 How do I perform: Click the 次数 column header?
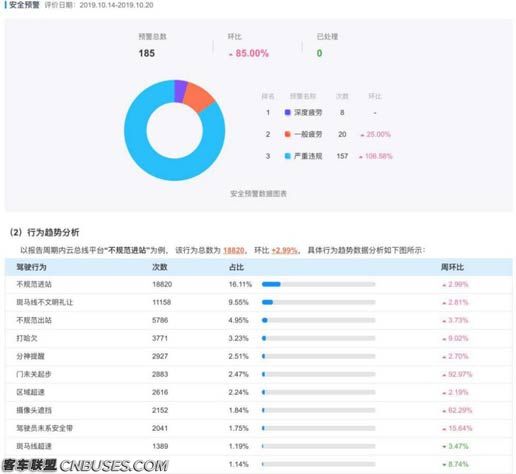(x=160, y=267)
